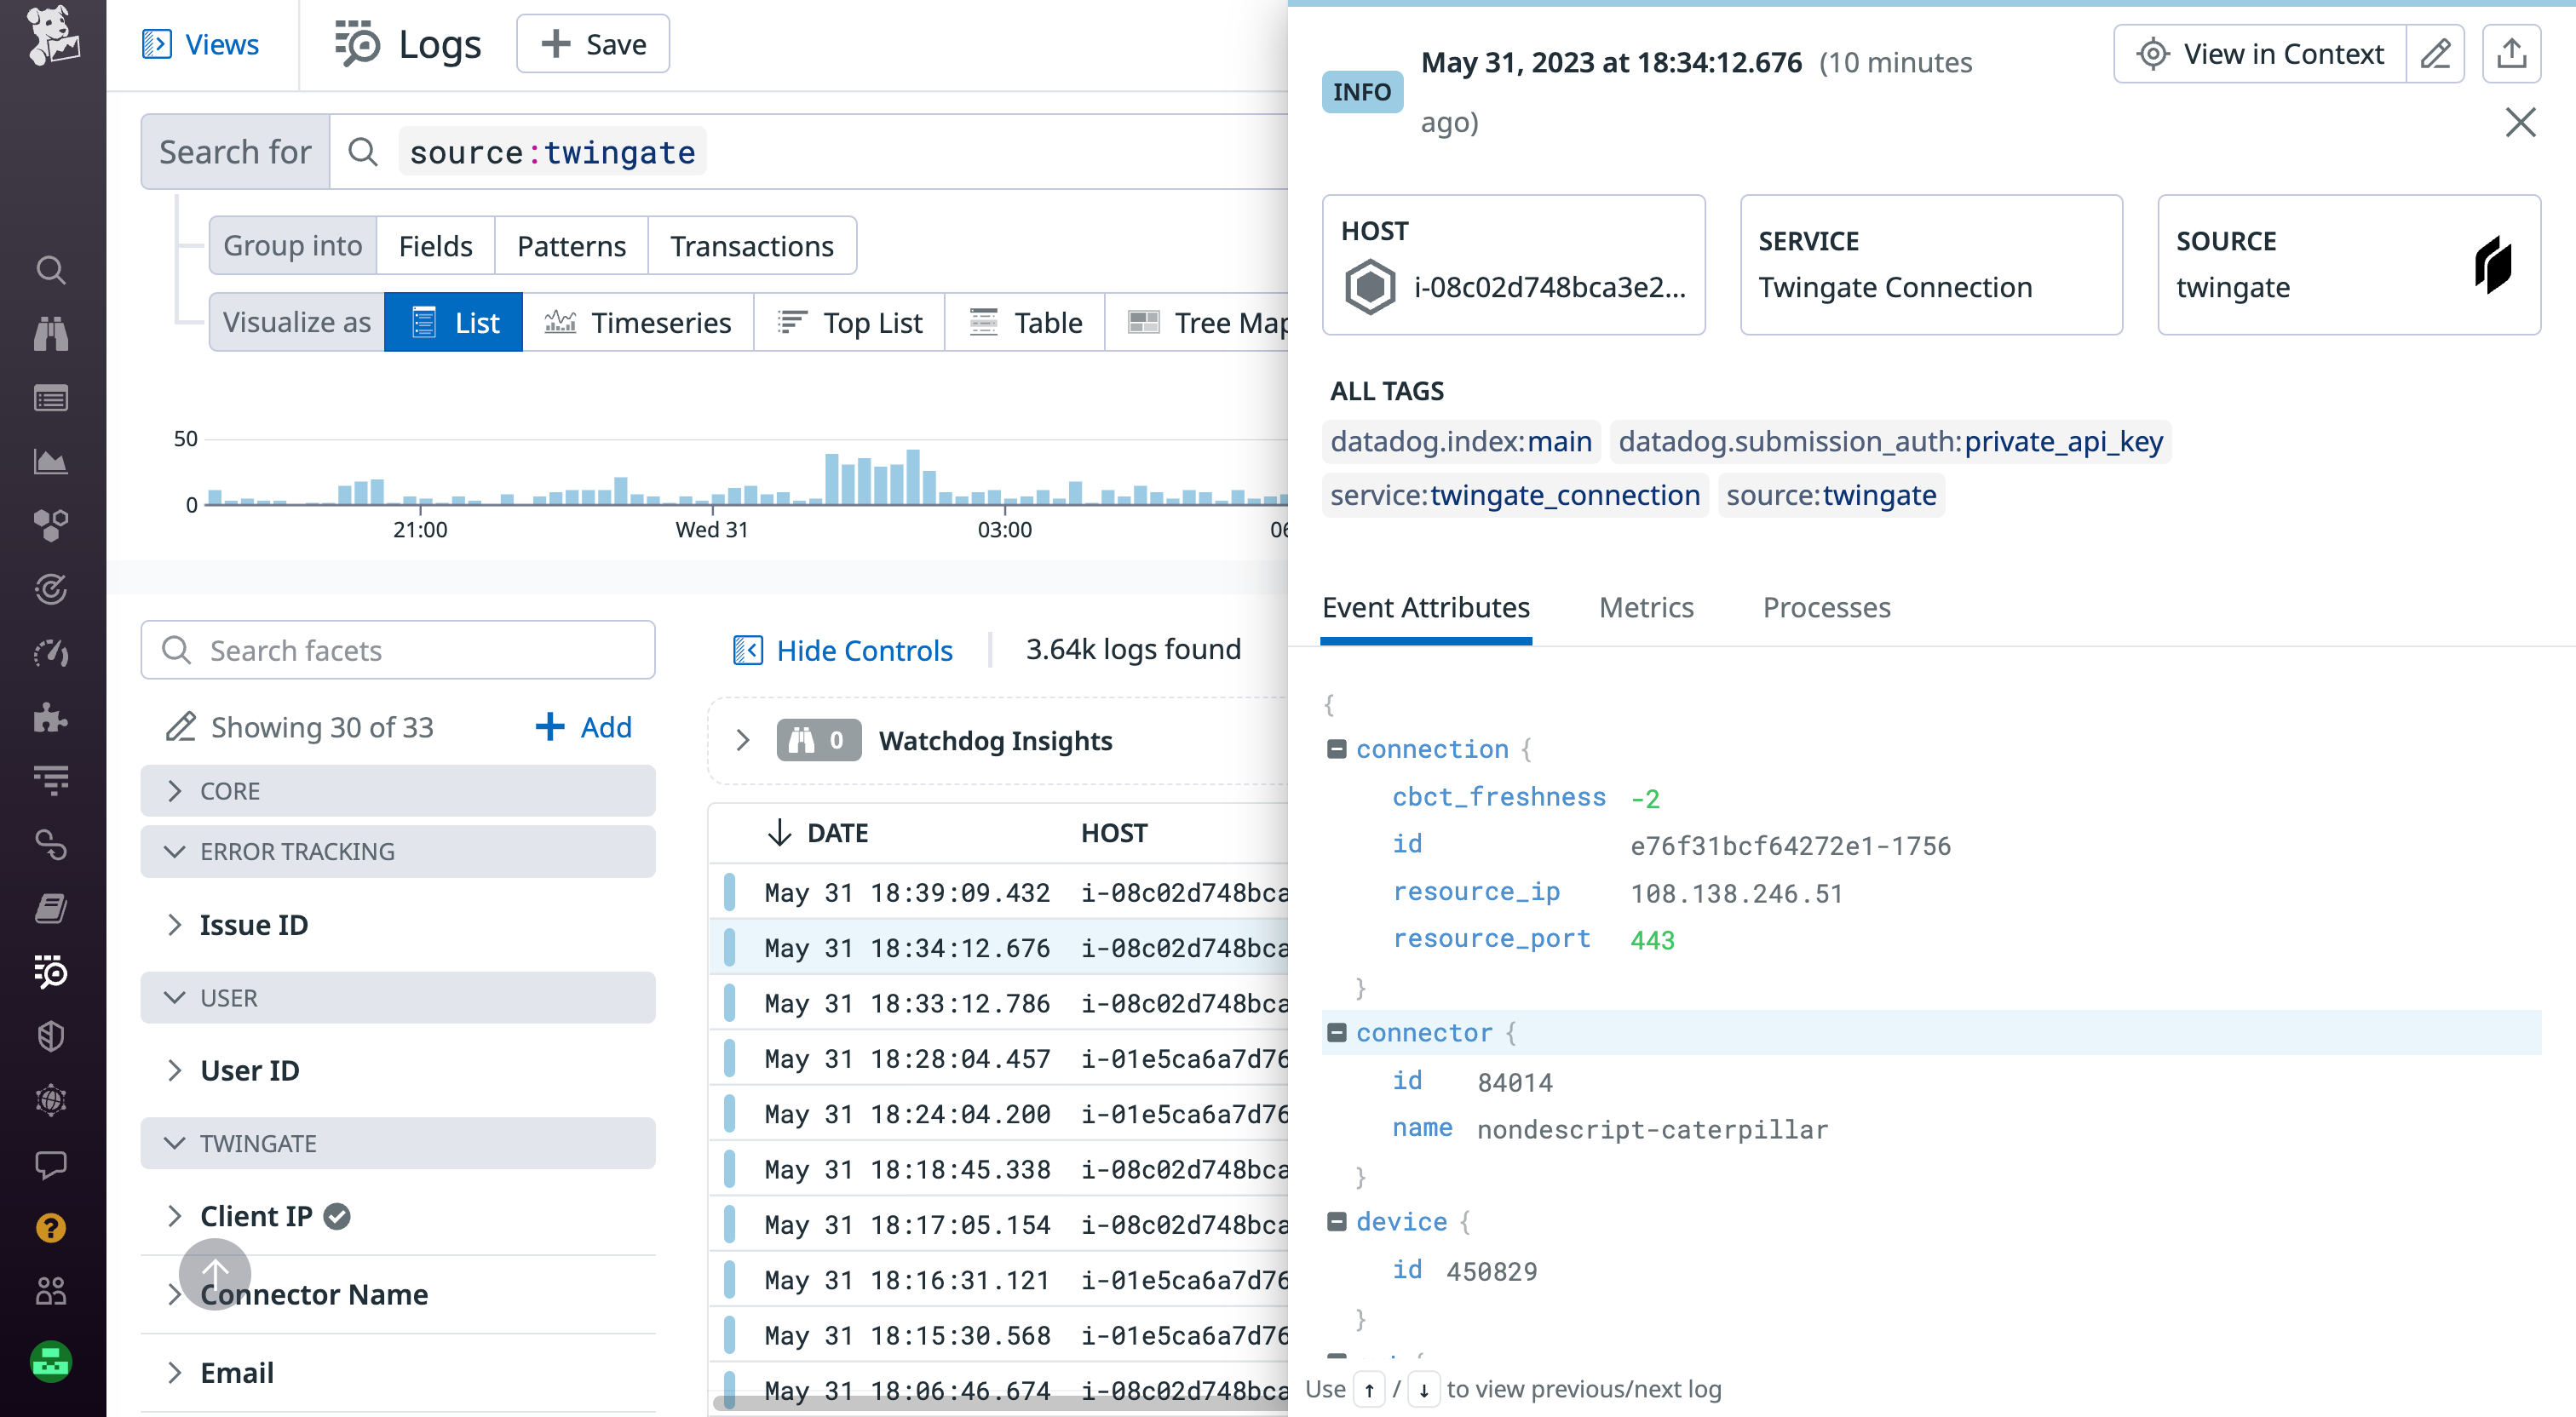Click the source:twingate search input field
Viewport: 2576px width, 1417px height.
[551, 151]
